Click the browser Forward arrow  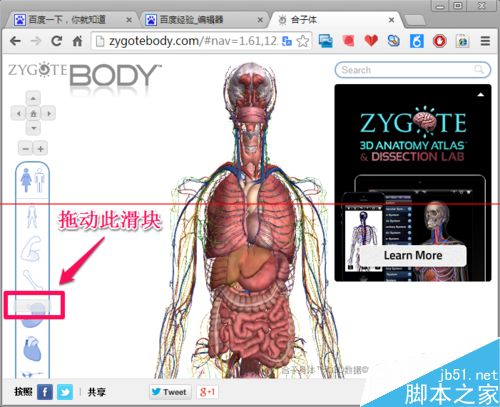coord(36,41)
